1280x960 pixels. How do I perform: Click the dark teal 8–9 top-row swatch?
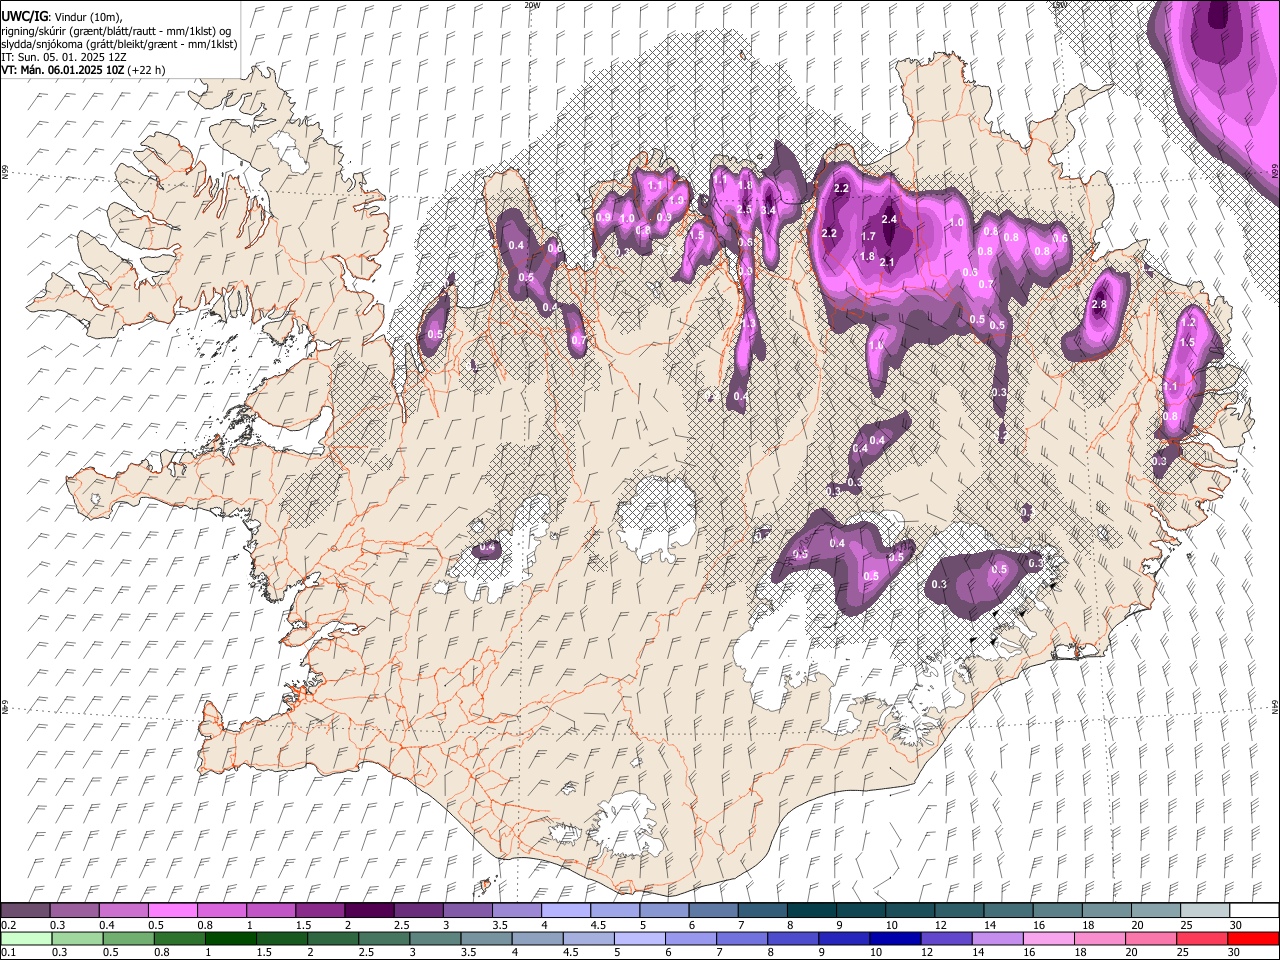point(810,911)
